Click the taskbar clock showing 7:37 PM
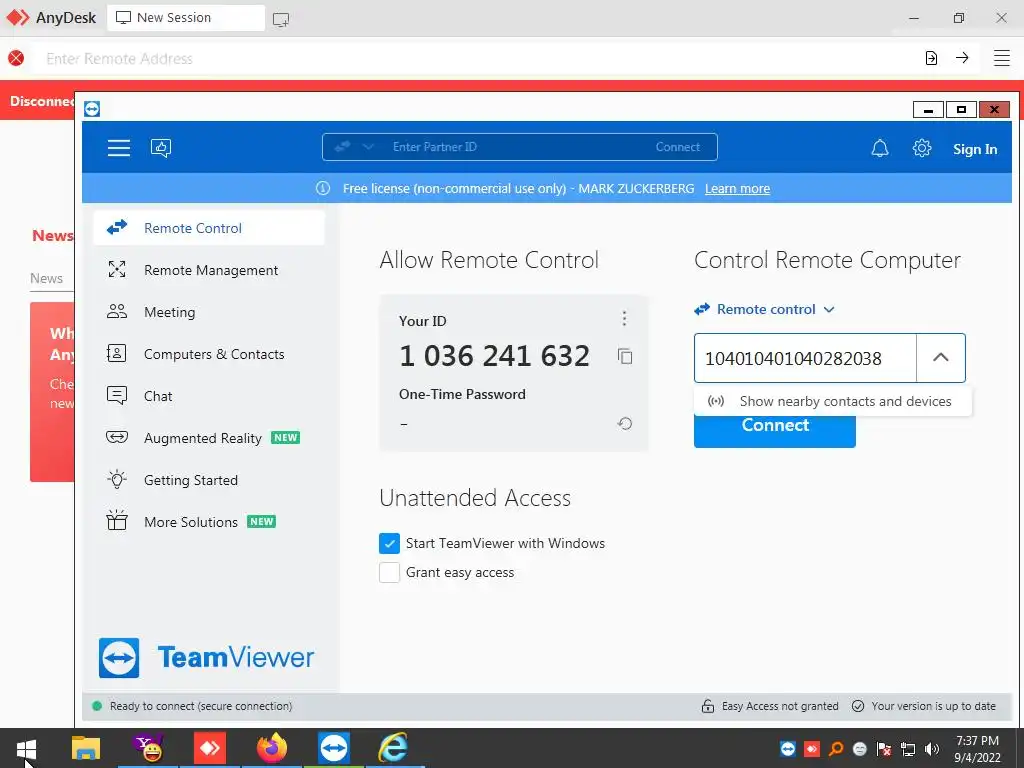 coord(977,748)
